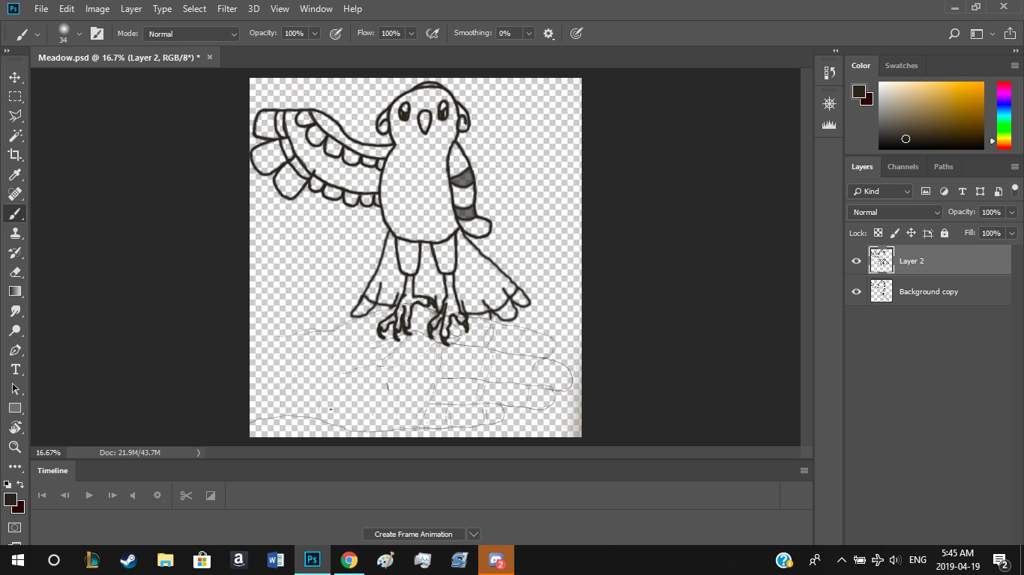Toggle pressure for opacity button
1024x575 pixels.
click(x=336, y=33)
